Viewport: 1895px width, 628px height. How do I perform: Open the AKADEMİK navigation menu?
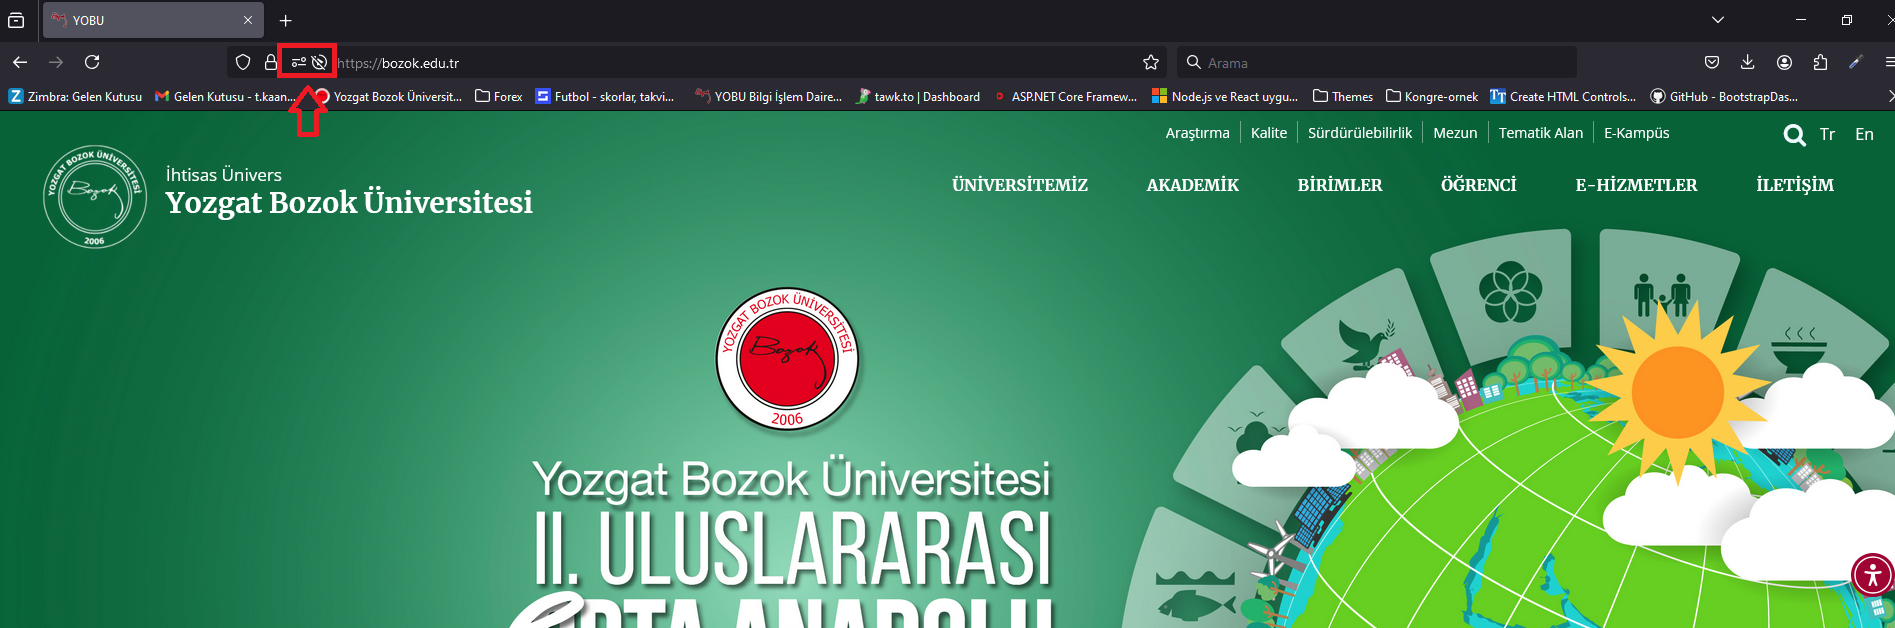point(1192,185)
